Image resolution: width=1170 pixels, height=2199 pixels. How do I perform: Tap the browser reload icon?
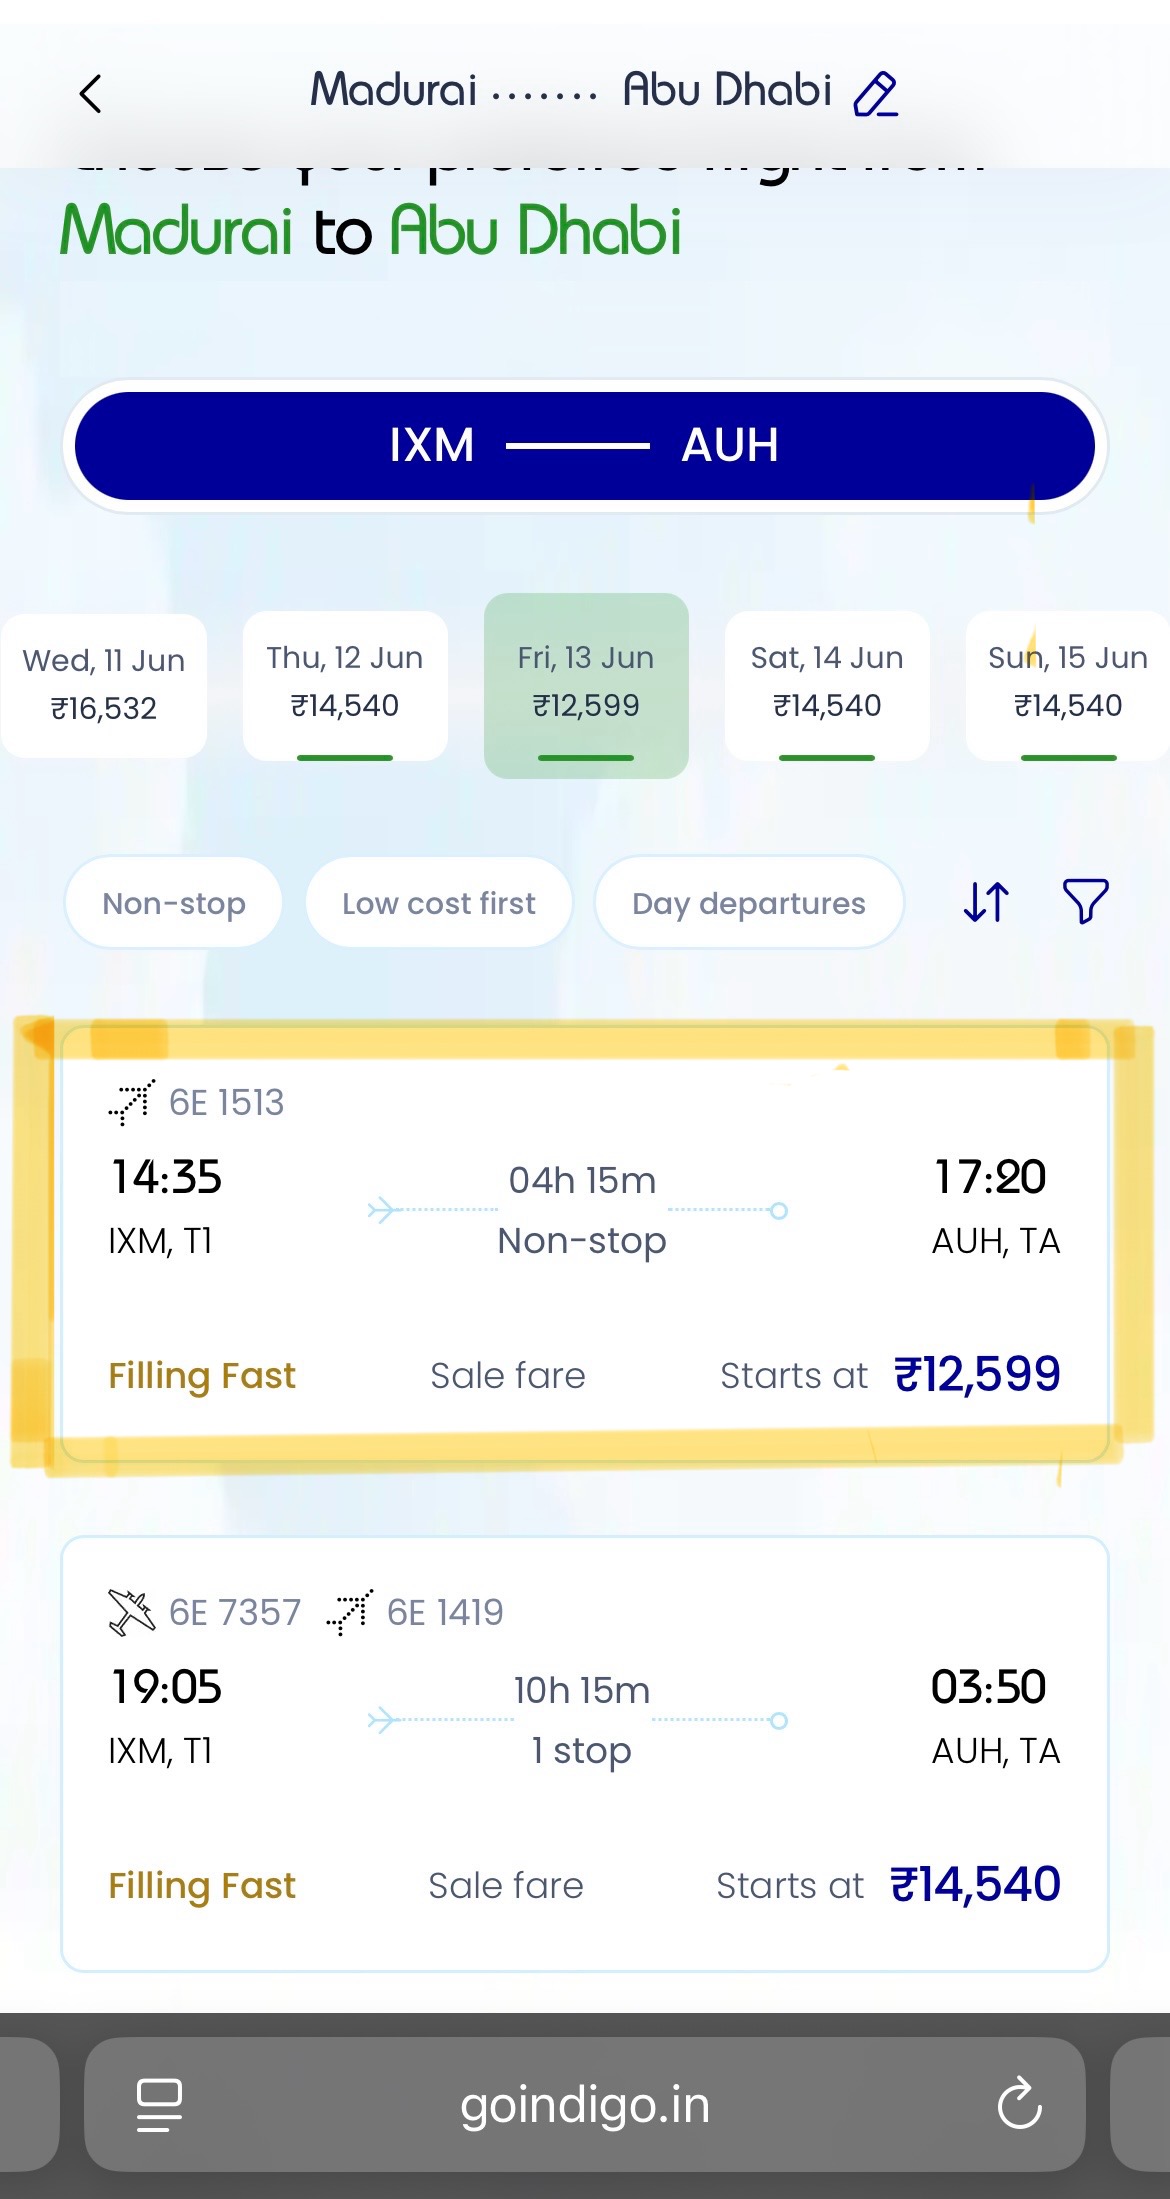pyautogui.click(x=1019, y=2104)
